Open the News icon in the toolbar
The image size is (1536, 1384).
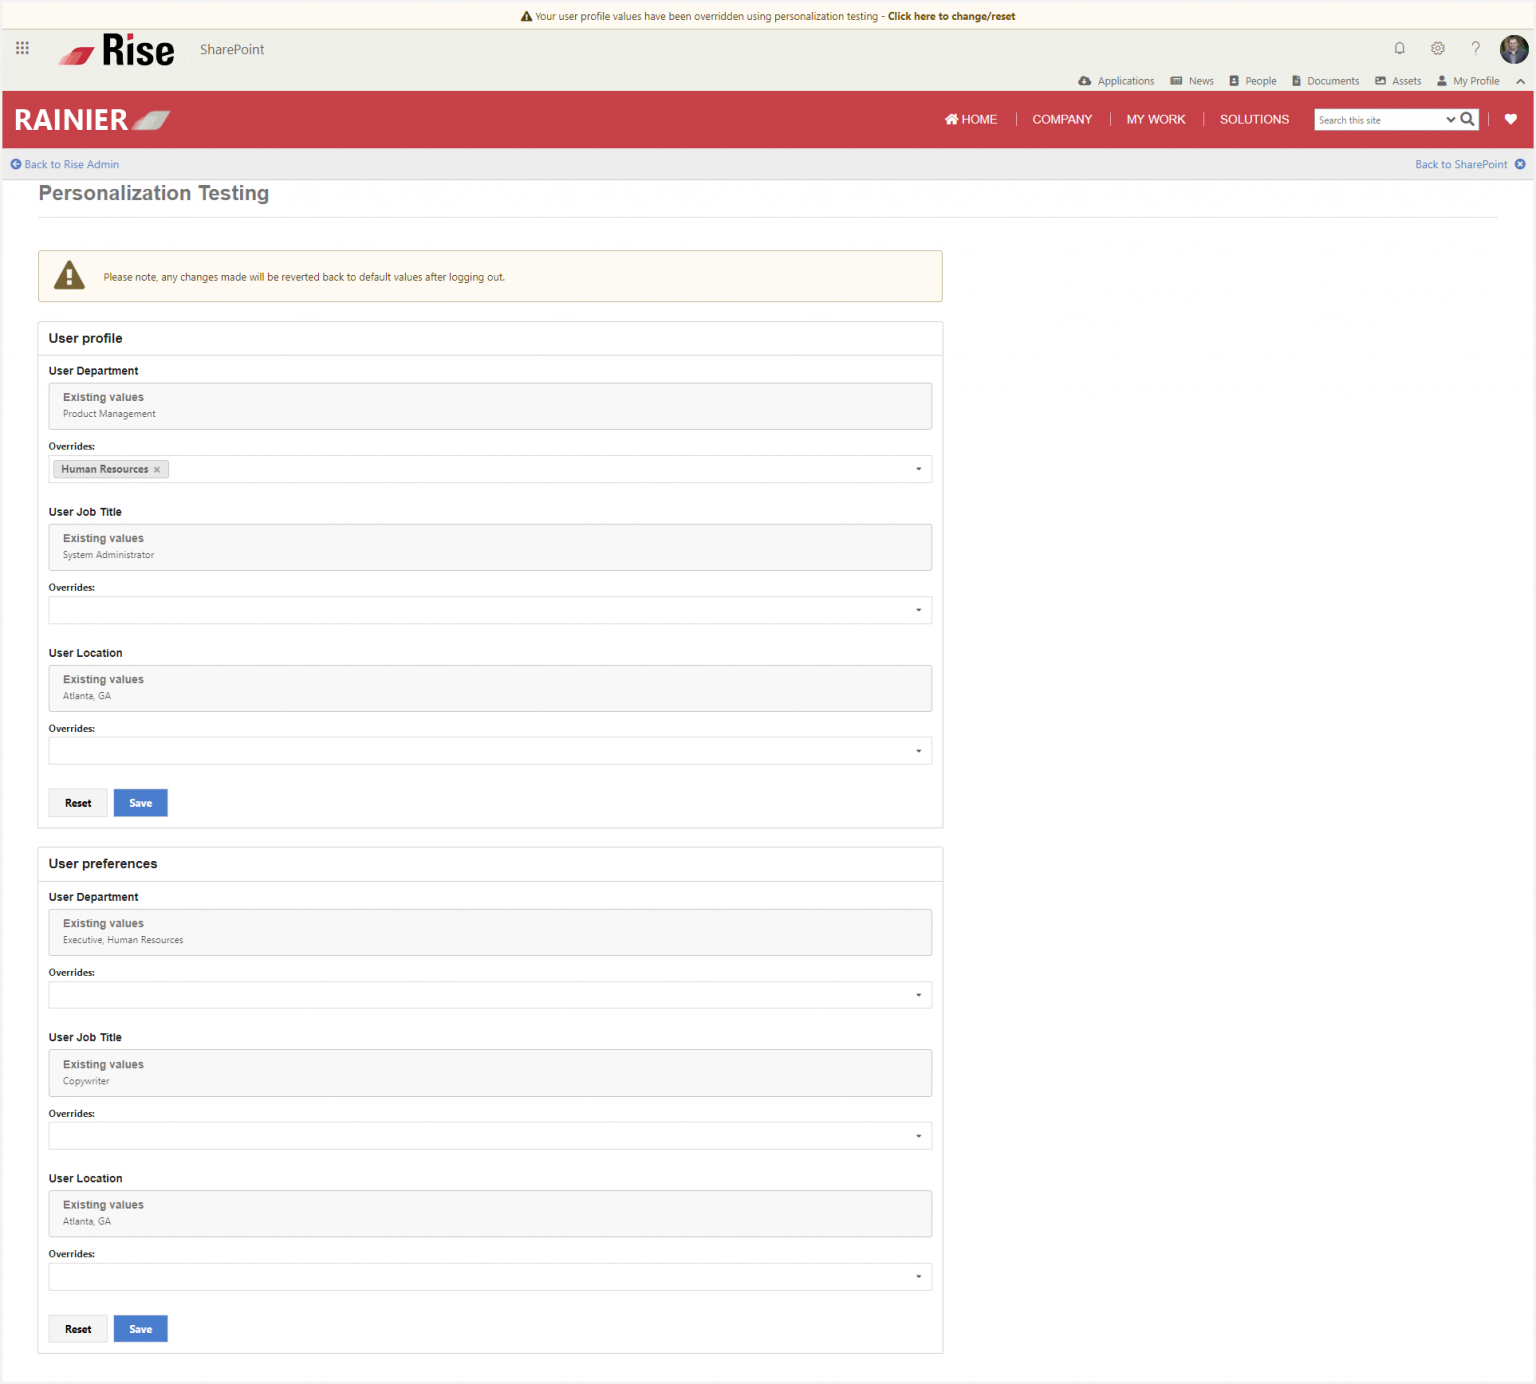coord(1175,80)
